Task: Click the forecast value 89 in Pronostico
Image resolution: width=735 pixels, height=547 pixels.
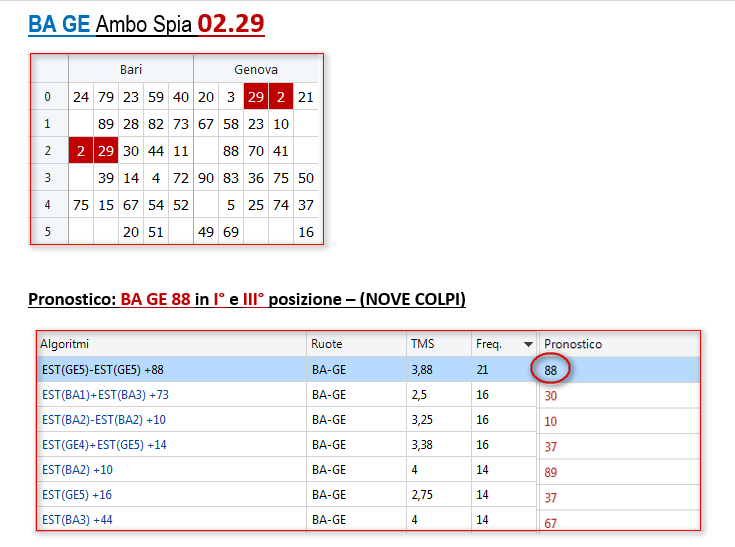Action: tap(550, 472)
